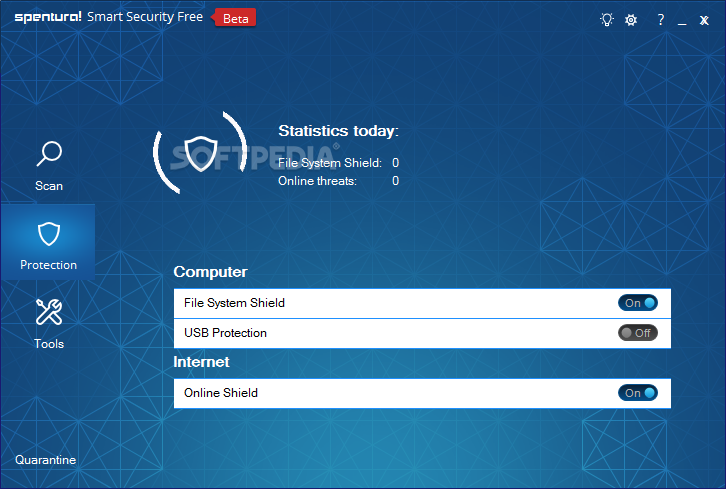Open the Tools wrench and screwdriver icon

coord(49,312)
